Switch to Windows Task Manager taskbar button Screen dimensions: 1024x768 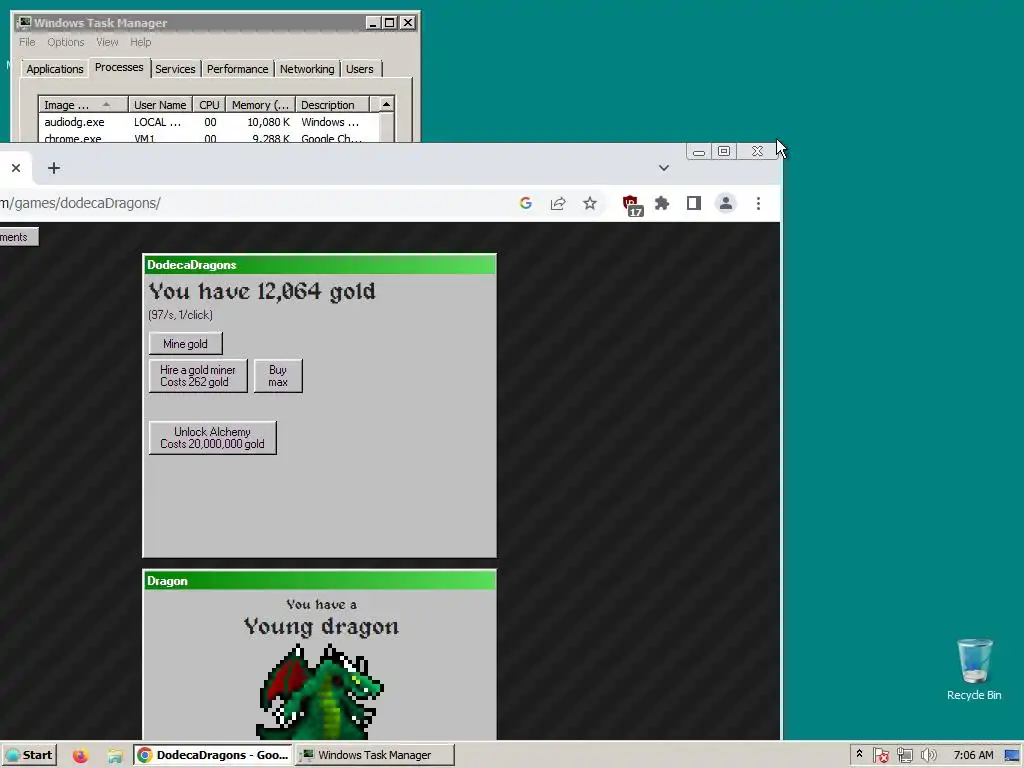[x=374, y=755]
